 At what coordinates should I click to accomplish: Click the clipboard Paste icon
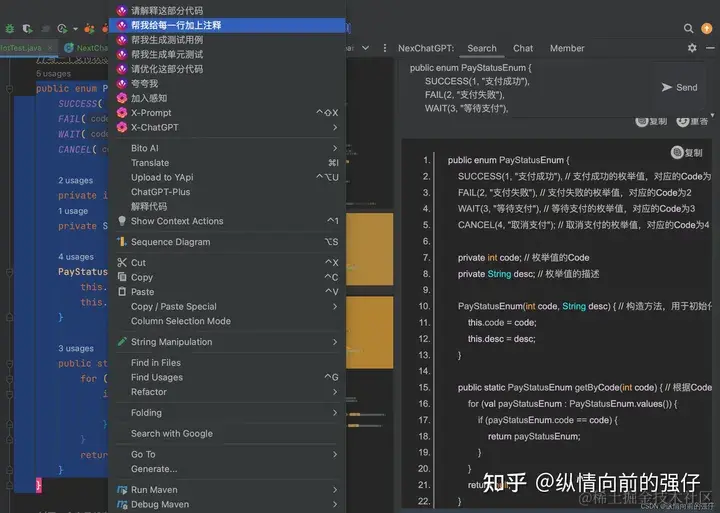pos(122,292)
